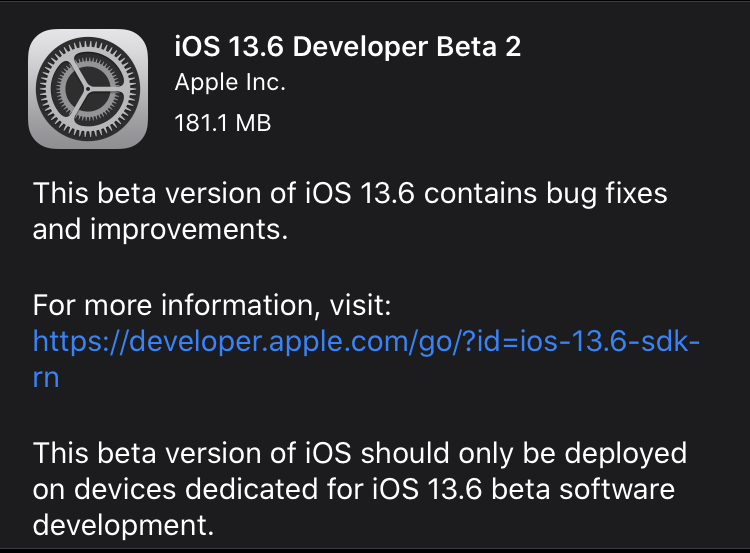Click the 'rn' continuation of the link
Viewport: 750px width, 553px height.
(46, 378)
